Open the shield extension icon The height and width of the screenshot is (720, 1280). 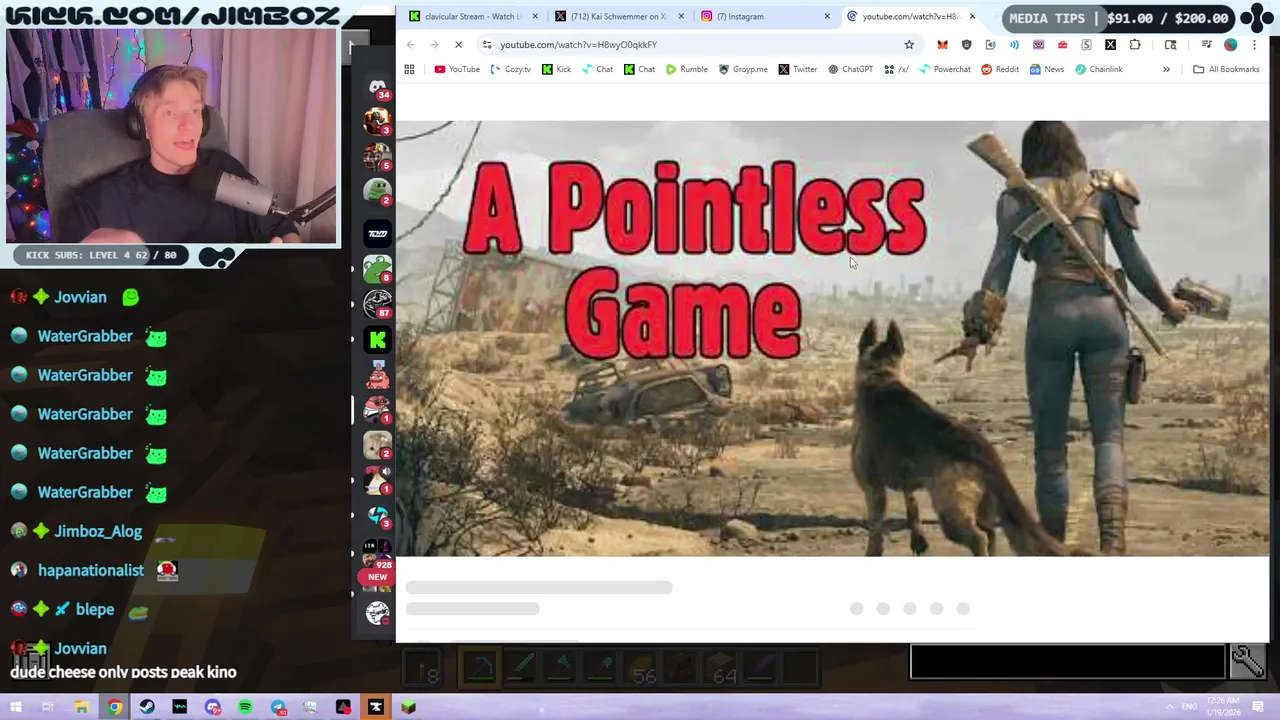click(966, 44)
